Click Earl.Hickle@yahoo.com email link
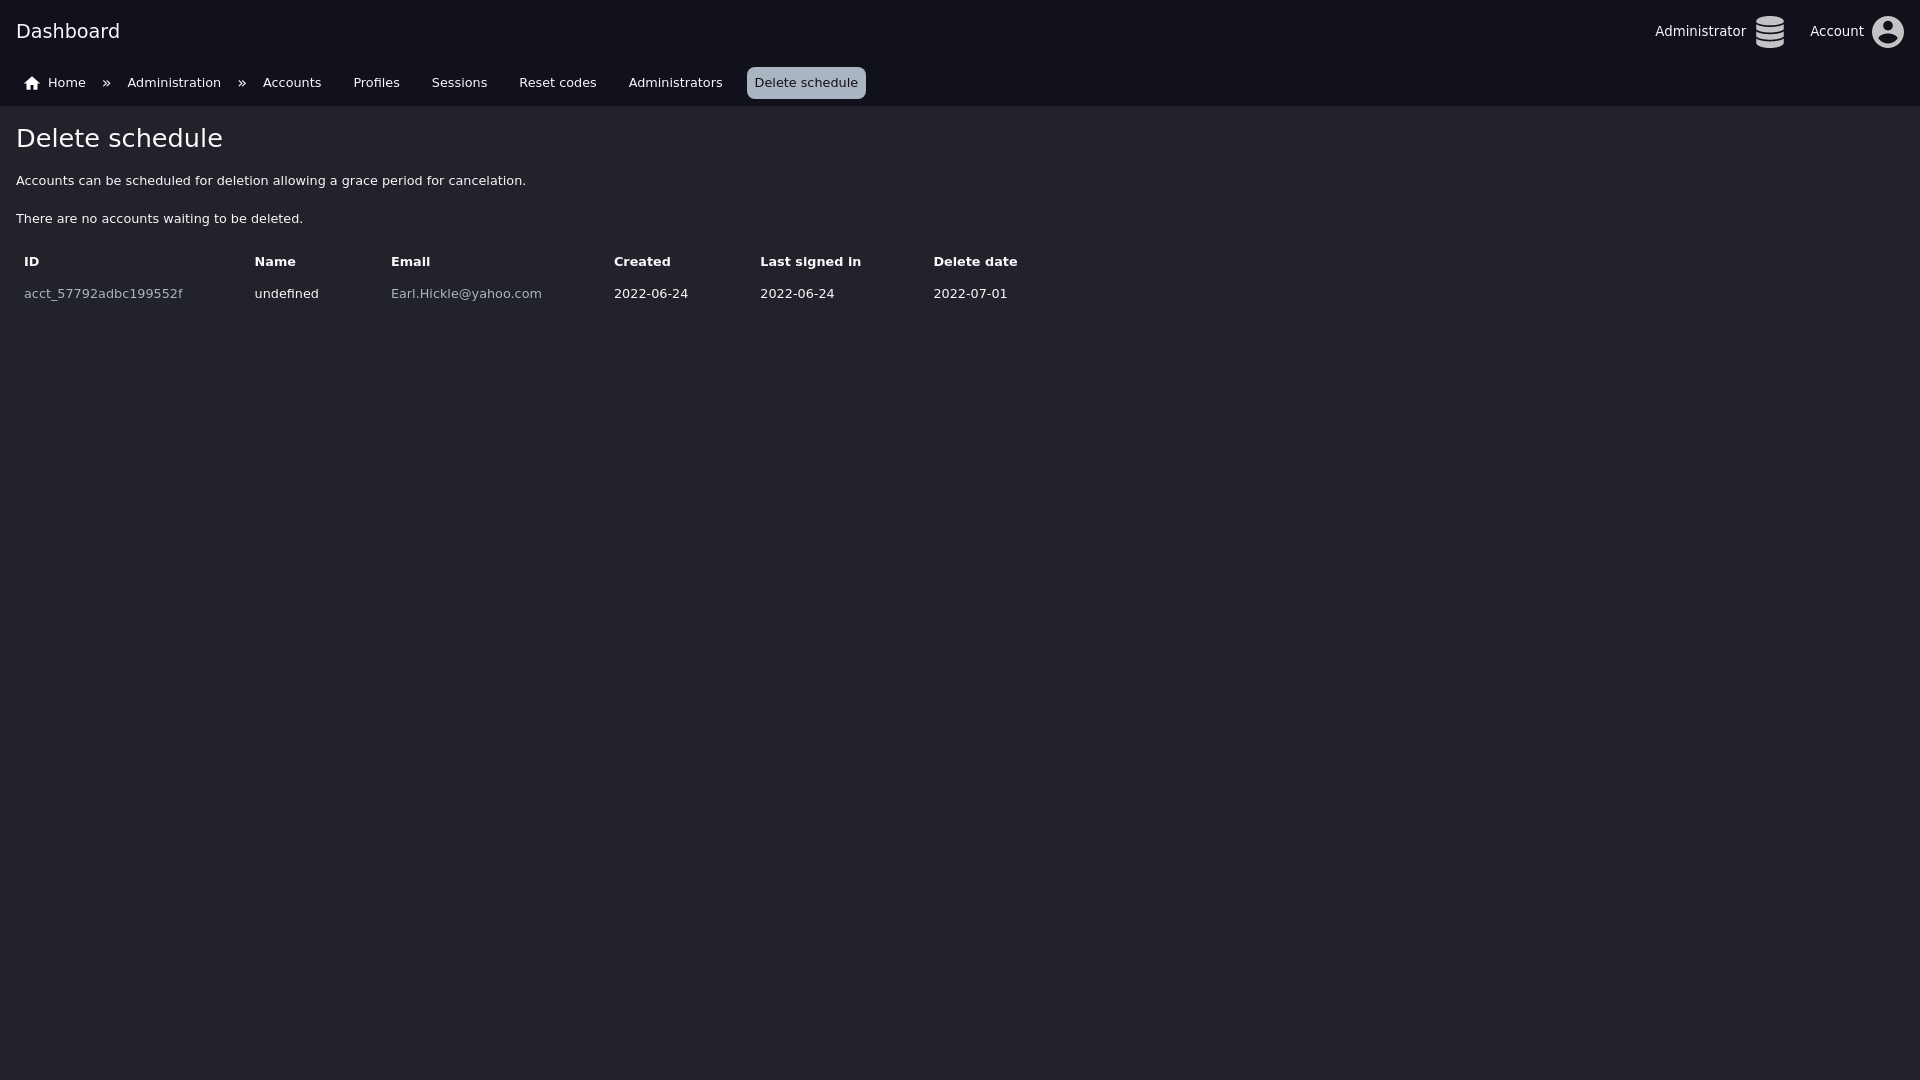Image resolution: width=1920 pixels, height=1080 pixels. tap(466, 294)
